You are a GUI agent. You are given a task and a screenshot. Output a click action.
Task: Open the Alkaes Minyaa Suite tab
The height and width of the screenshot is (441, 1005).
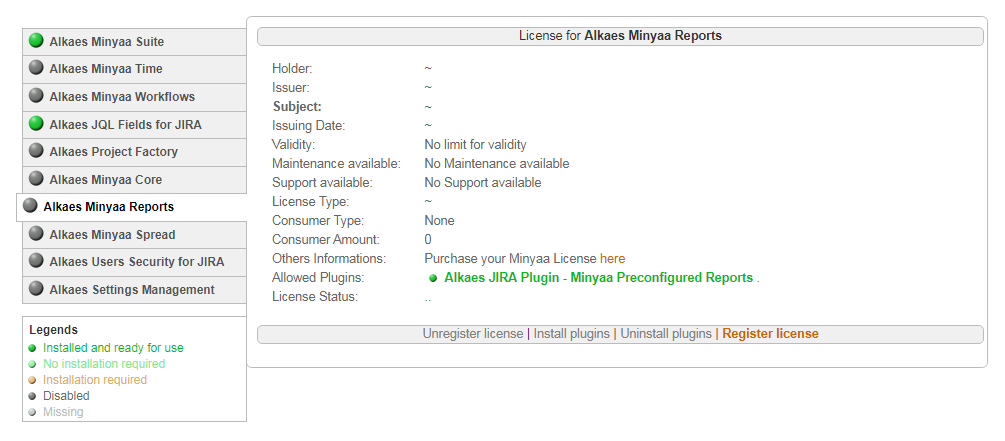click(135, 42)
